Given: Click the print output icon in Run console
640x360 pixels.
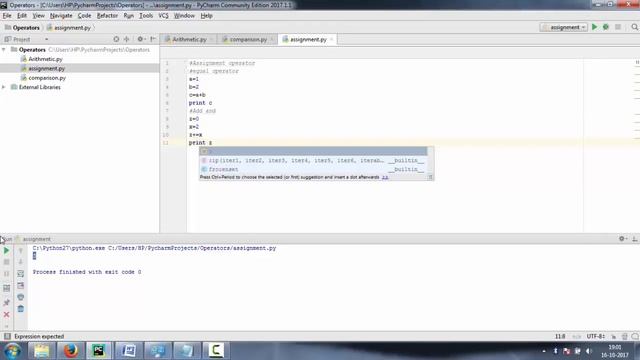Looking at the screenshot, I should tap(20, 297).
